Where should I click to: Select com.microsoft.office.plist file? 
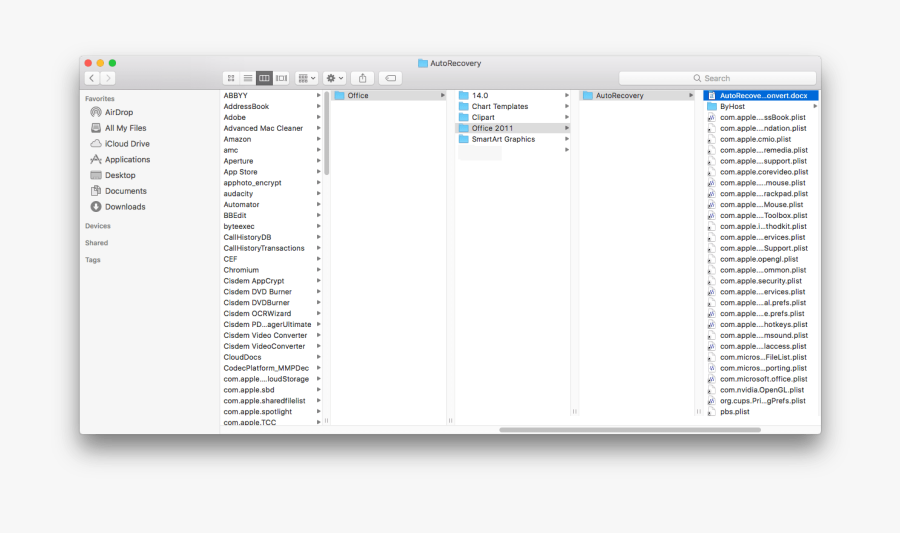[x=761, y=379]
